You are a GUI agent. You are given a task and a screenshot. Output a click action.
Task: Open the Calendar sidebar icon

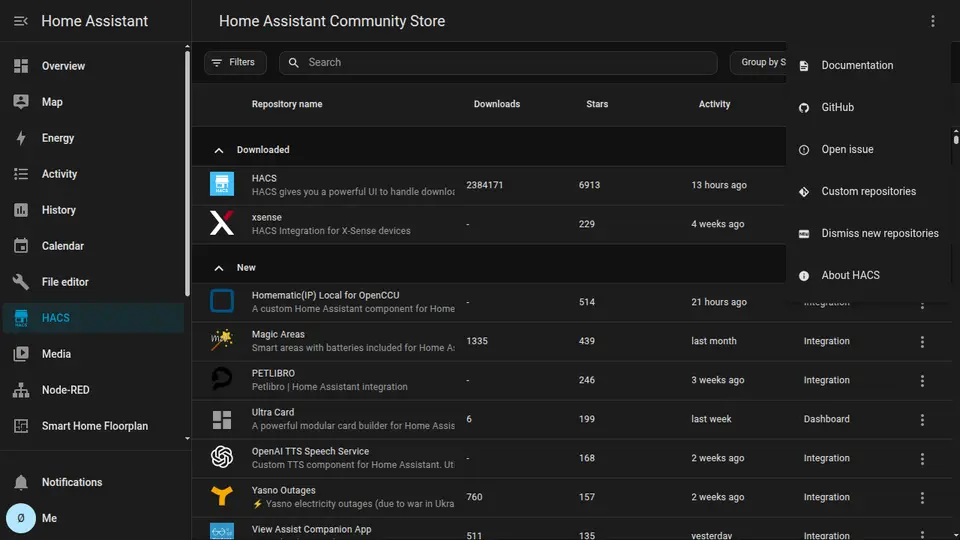[21, 246]
